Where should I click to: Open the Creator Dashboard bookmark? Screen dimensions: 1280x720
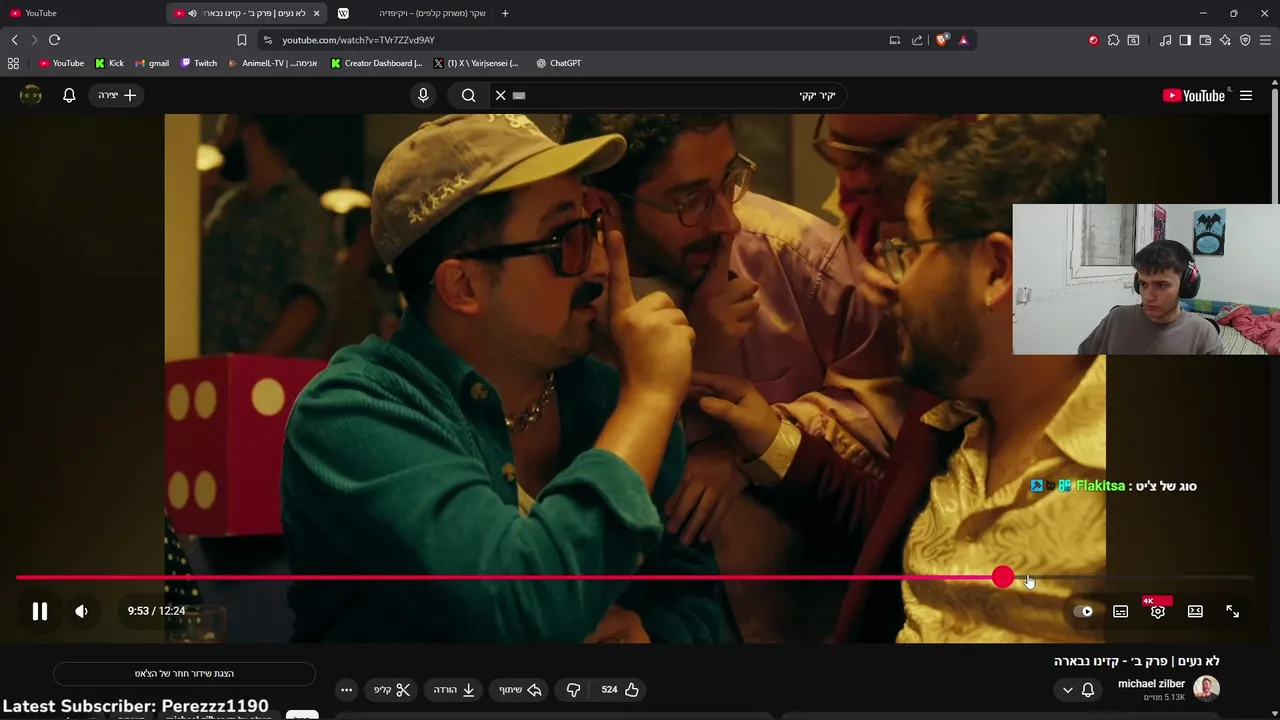[x=377, y=63]
